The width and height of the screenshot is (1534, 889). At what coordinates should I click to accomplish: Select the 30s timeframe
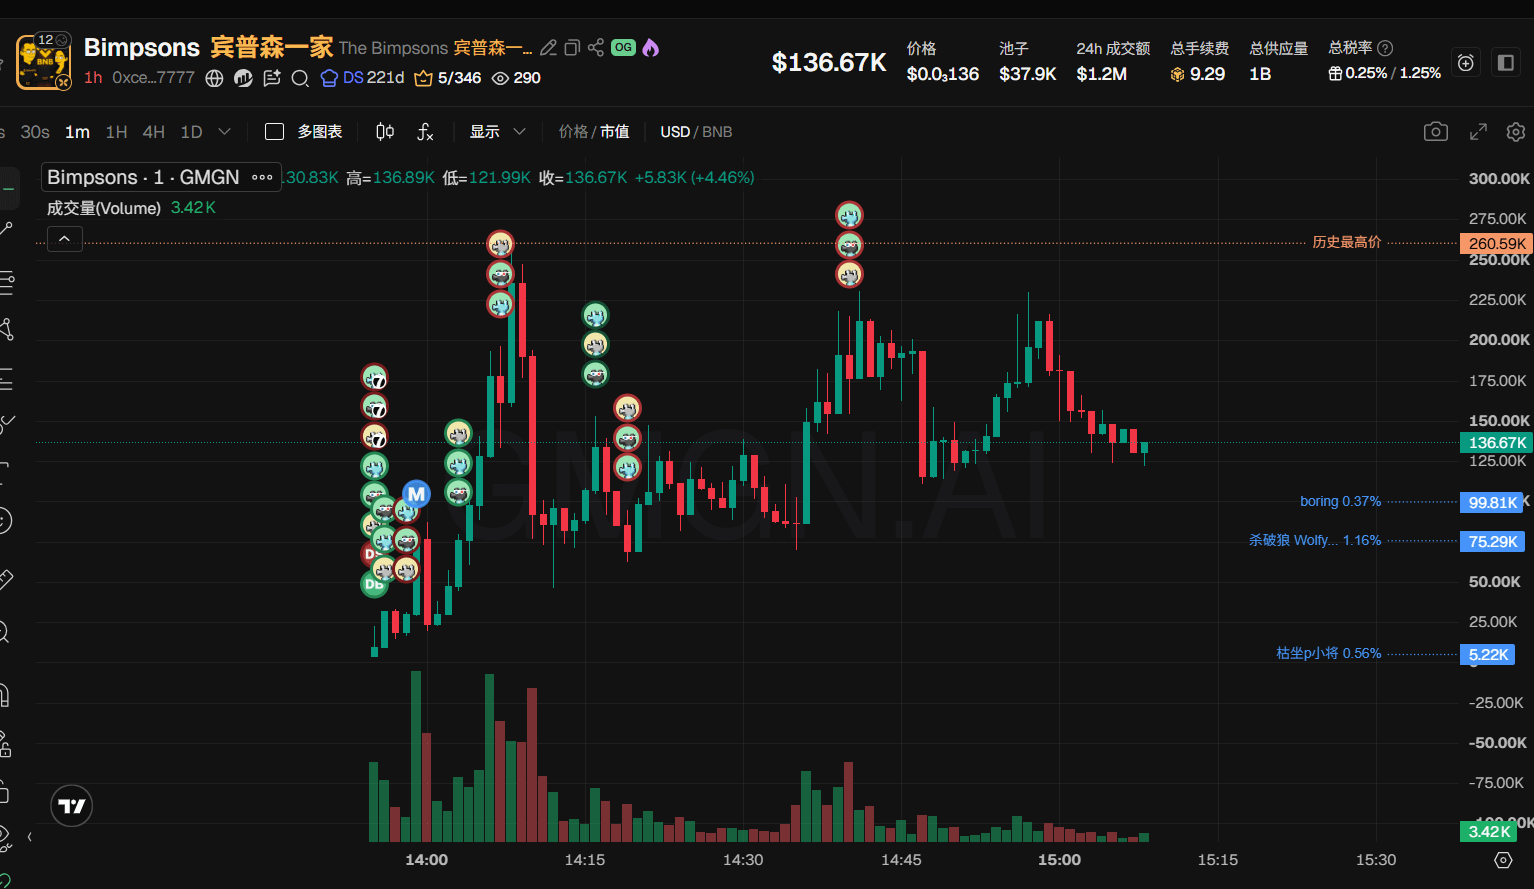pos(35,132)
